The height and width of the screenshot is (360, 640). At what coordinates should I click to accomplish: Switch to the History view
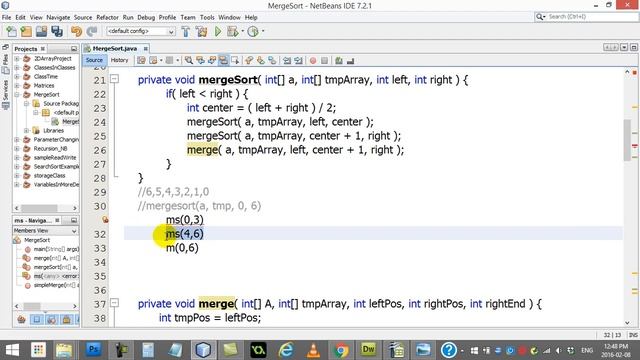pos(119,60)
